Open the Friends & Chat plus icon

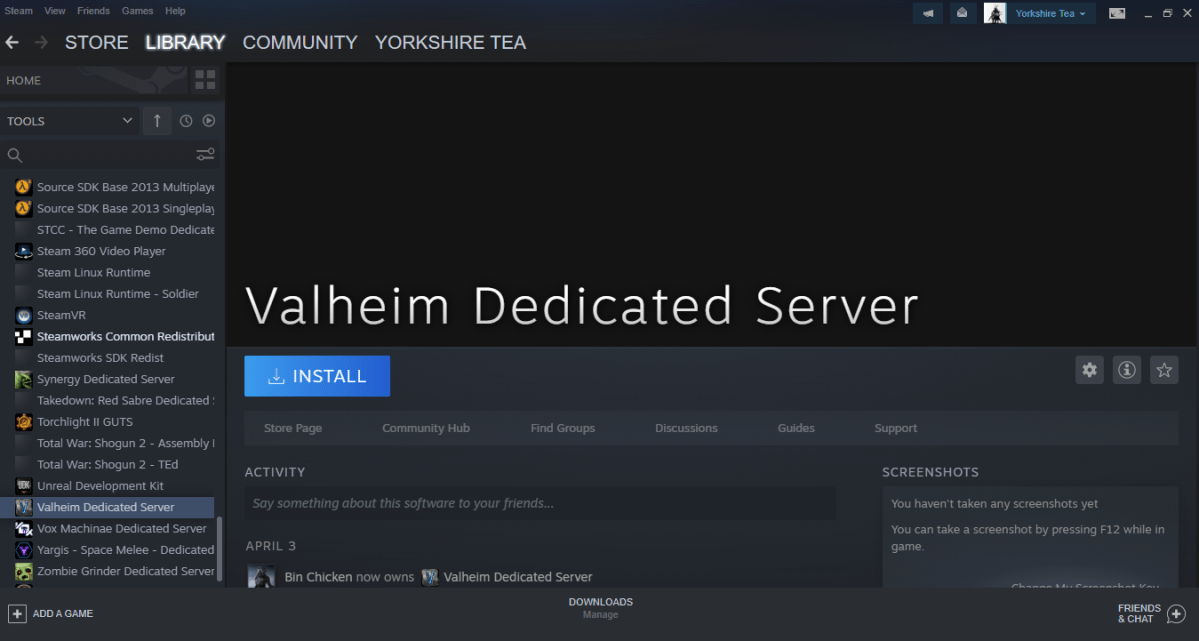[x=1177, y=613]
